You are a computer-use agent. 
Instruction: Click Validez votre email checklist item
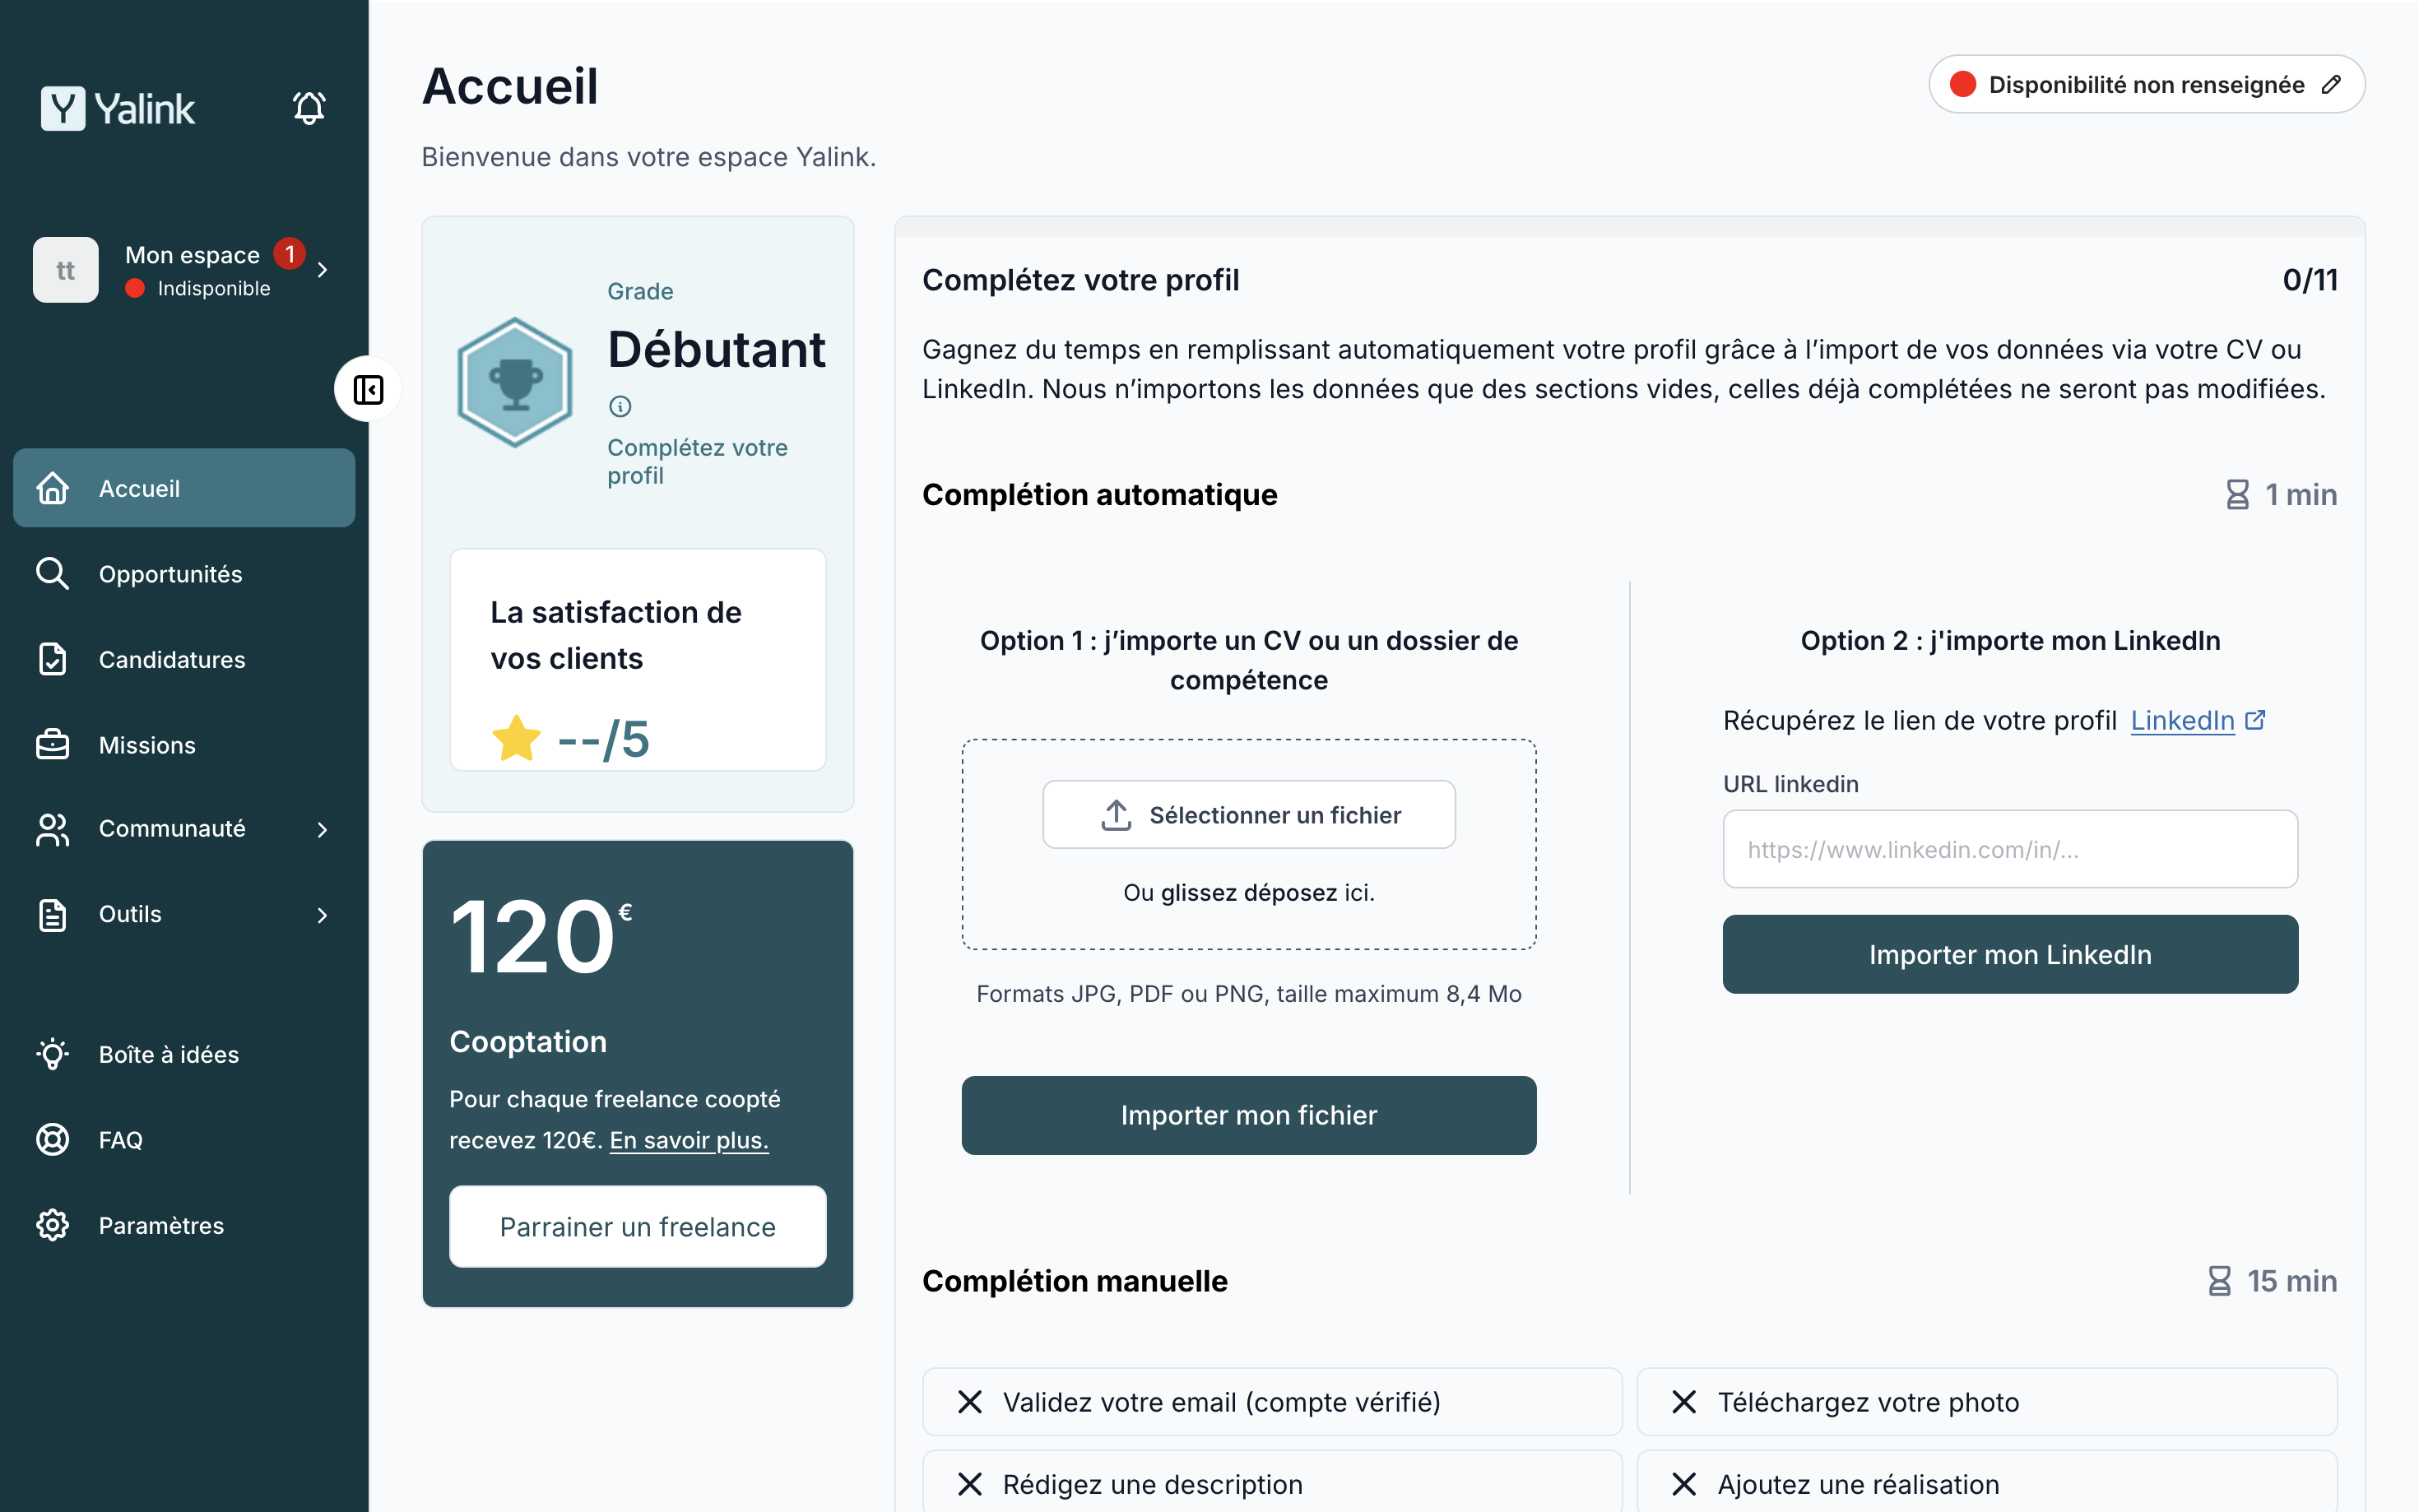coord(1271,1402)
